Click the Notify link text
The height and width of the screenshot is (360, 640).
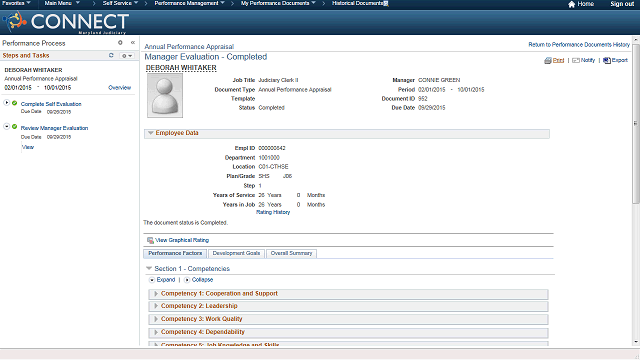[x=588, y=60]
